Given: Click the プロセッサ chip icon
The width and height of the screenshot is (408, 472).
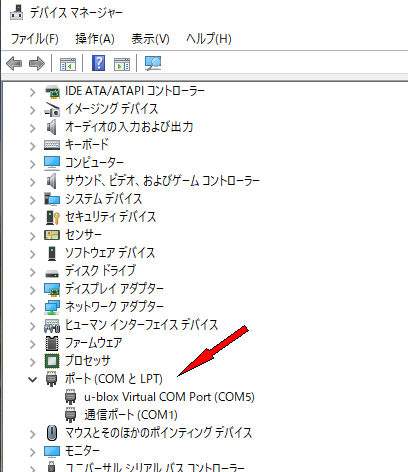Looking at the screenshot, I should tap(52, 361).
